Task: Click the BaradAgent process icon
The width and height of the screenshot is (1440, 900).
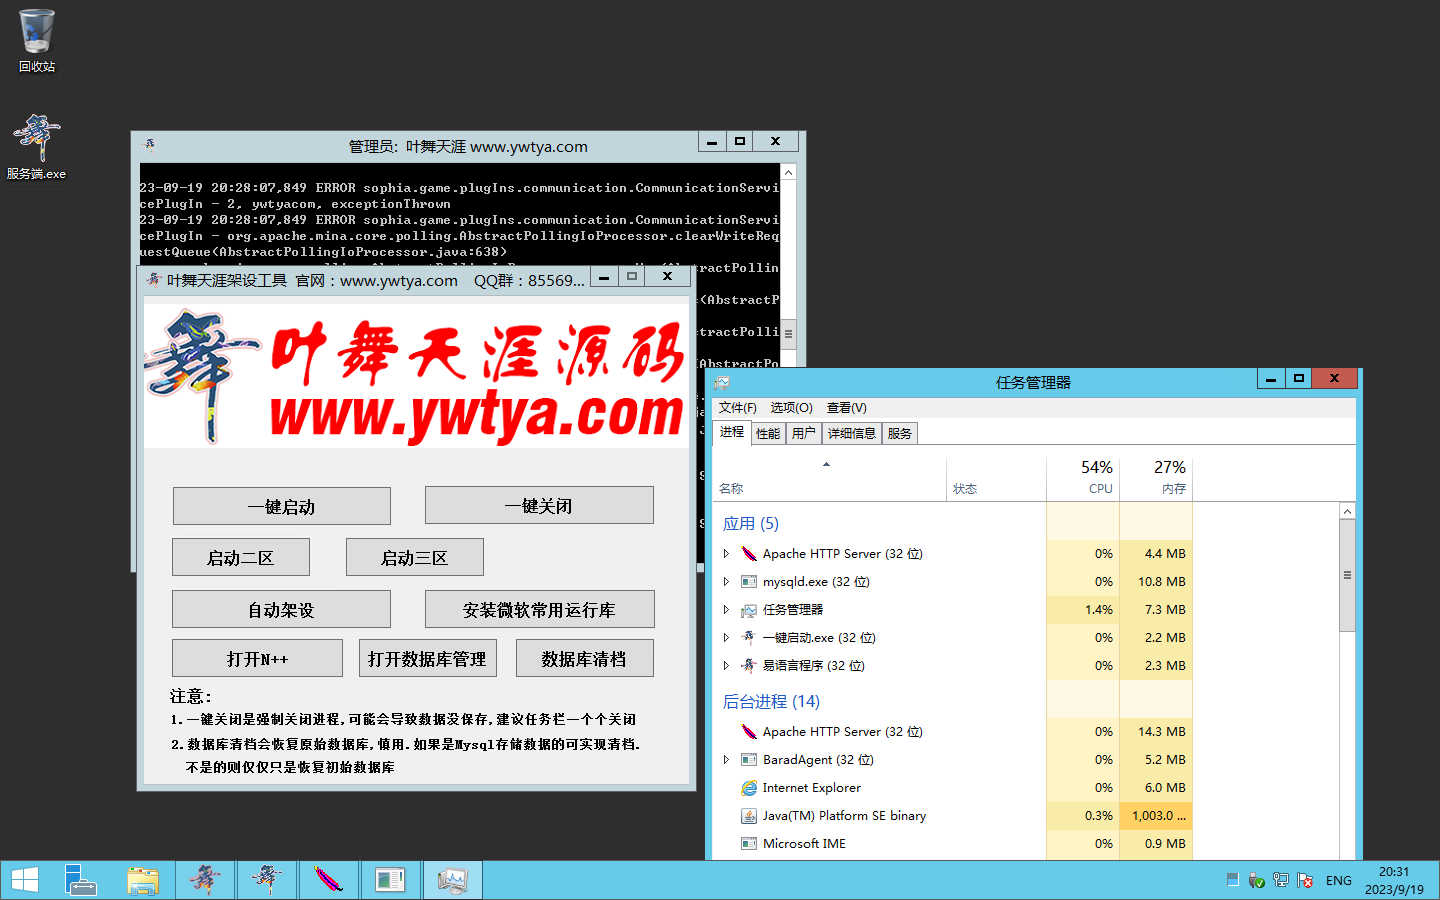Action: 749,759
